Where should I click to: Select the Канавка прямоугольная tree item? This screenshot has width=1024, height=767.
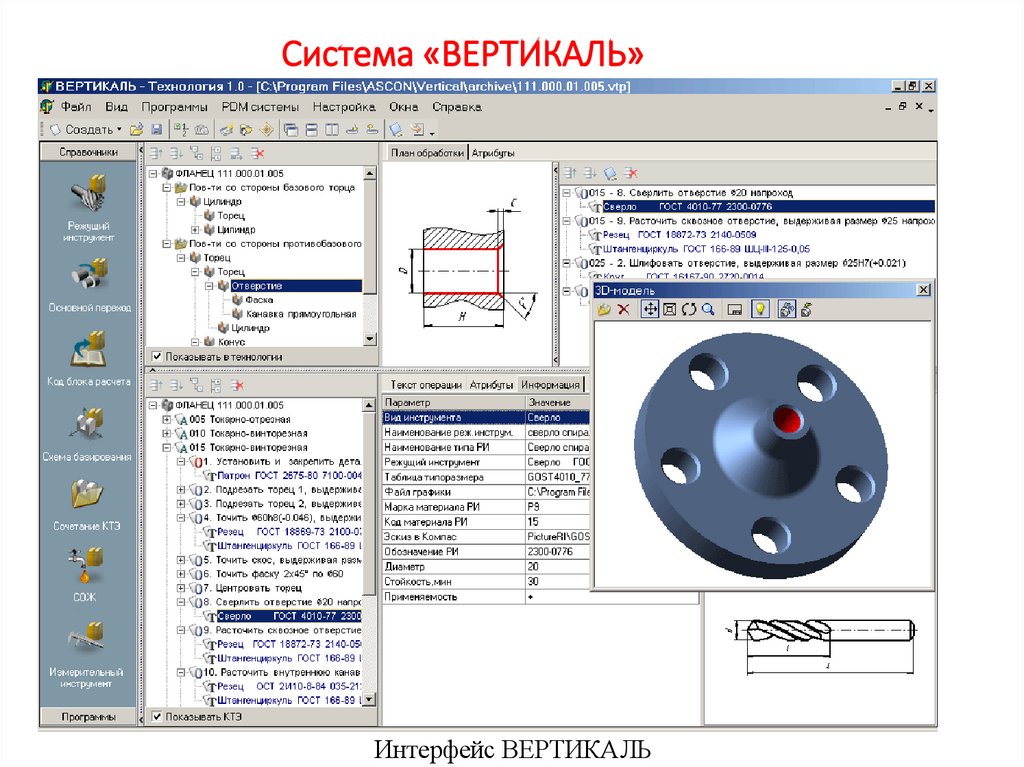point(301,314)
